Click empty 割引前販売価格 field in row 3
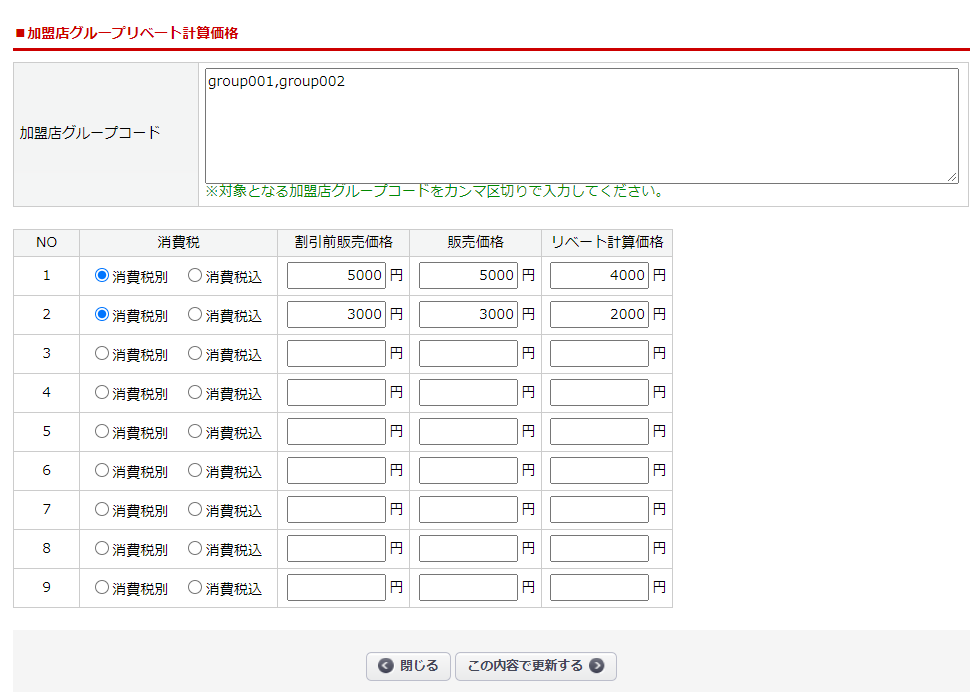The width and height of the screenshot is (980, 692). tap(336, 353)
